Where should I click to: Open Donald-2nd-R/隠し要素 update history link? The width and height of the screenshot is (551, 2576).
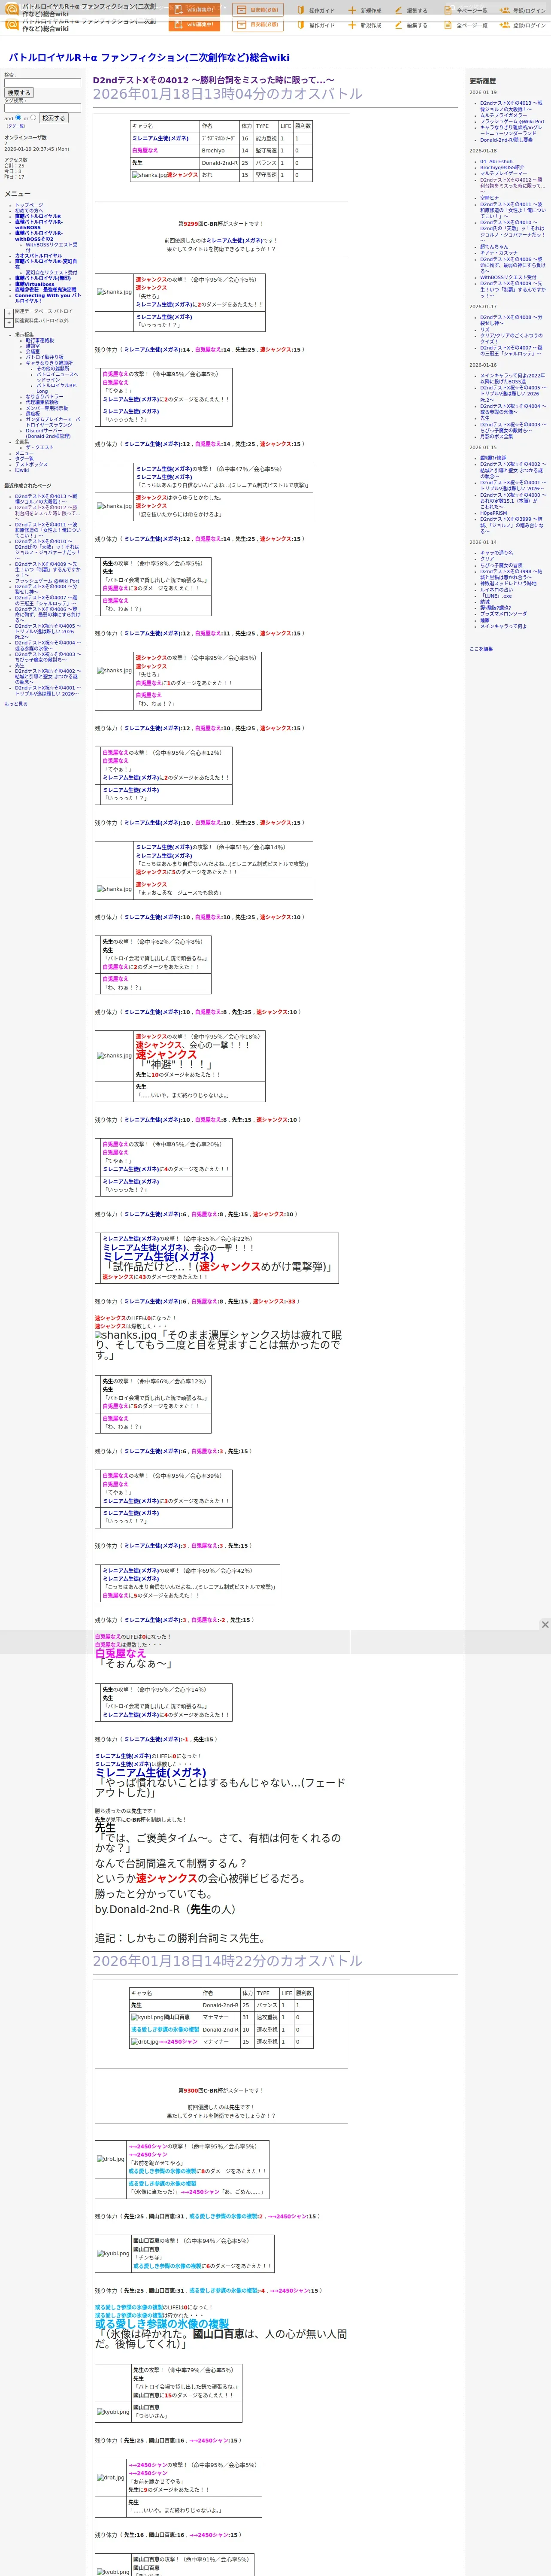tap(506, 140)
